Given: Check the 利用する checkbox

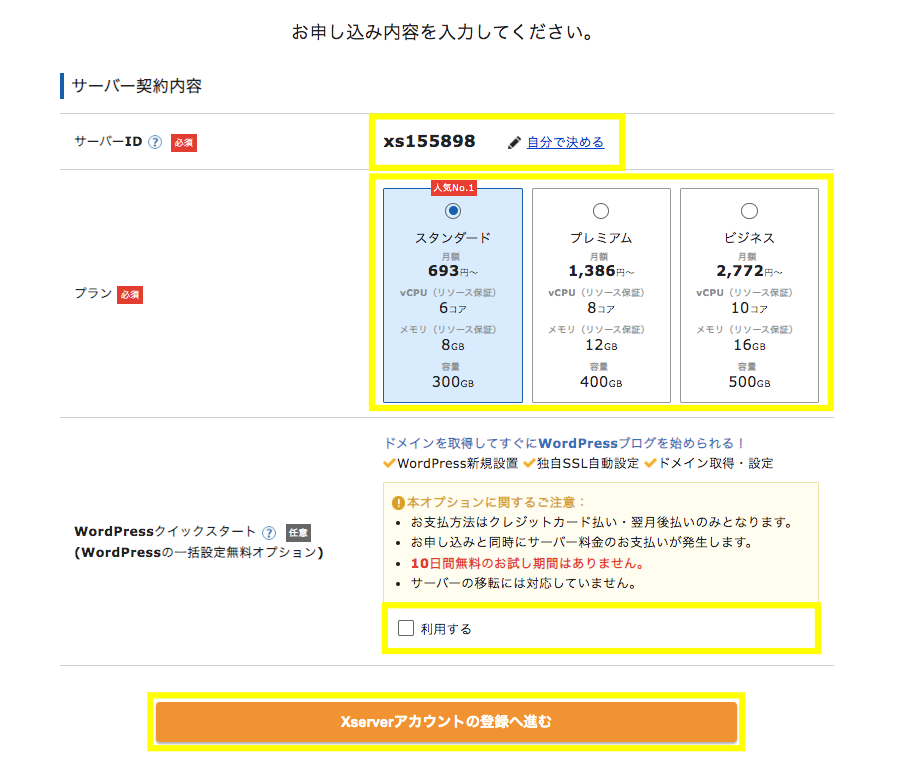Looking at the screenshot, I should pyautogui.click(x=406, y=628).
